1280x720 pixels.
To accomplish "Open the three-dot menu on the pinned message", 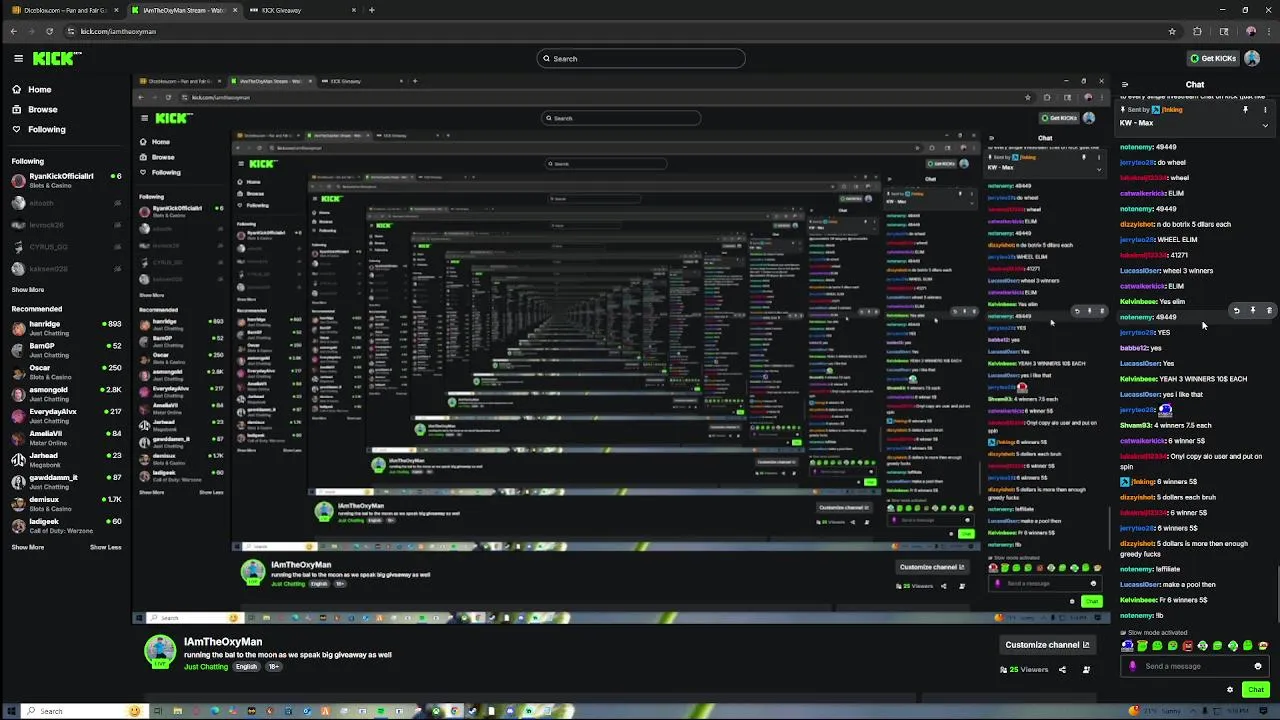I will point(1265,109).
